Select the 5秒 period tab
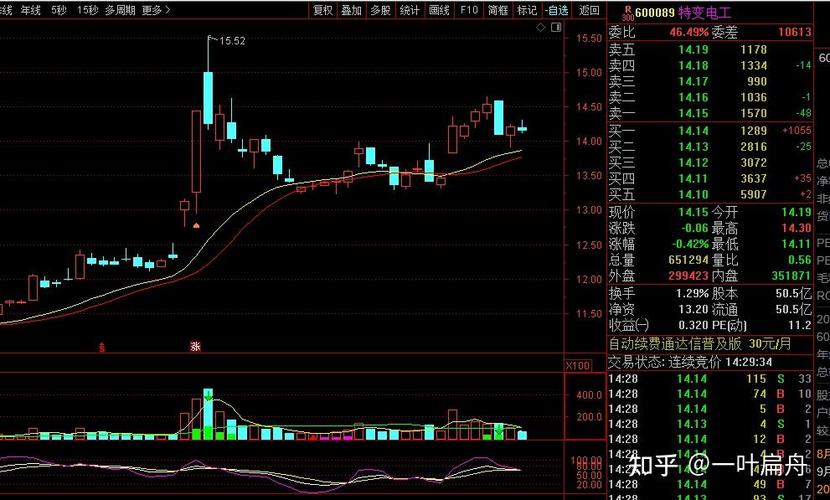Image resolution: width=830 pixels, height=500 pixels. pyautogui.click(x=60, y=10)
